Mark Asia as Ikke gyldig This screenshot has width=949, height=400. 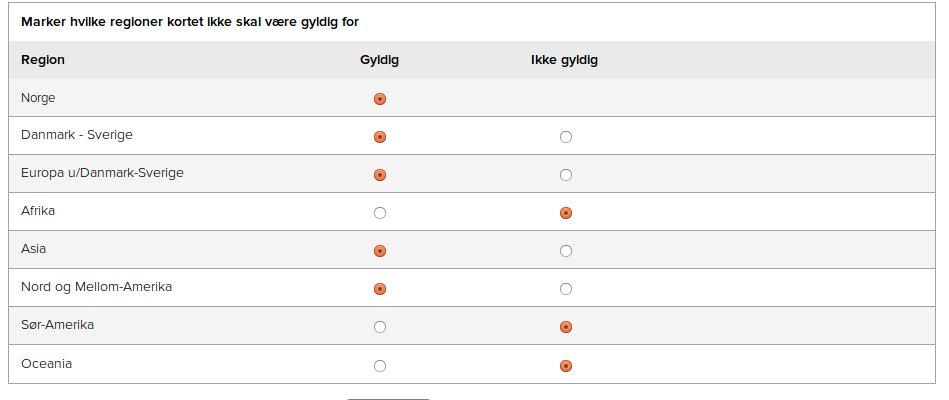(x=565, y=251)
